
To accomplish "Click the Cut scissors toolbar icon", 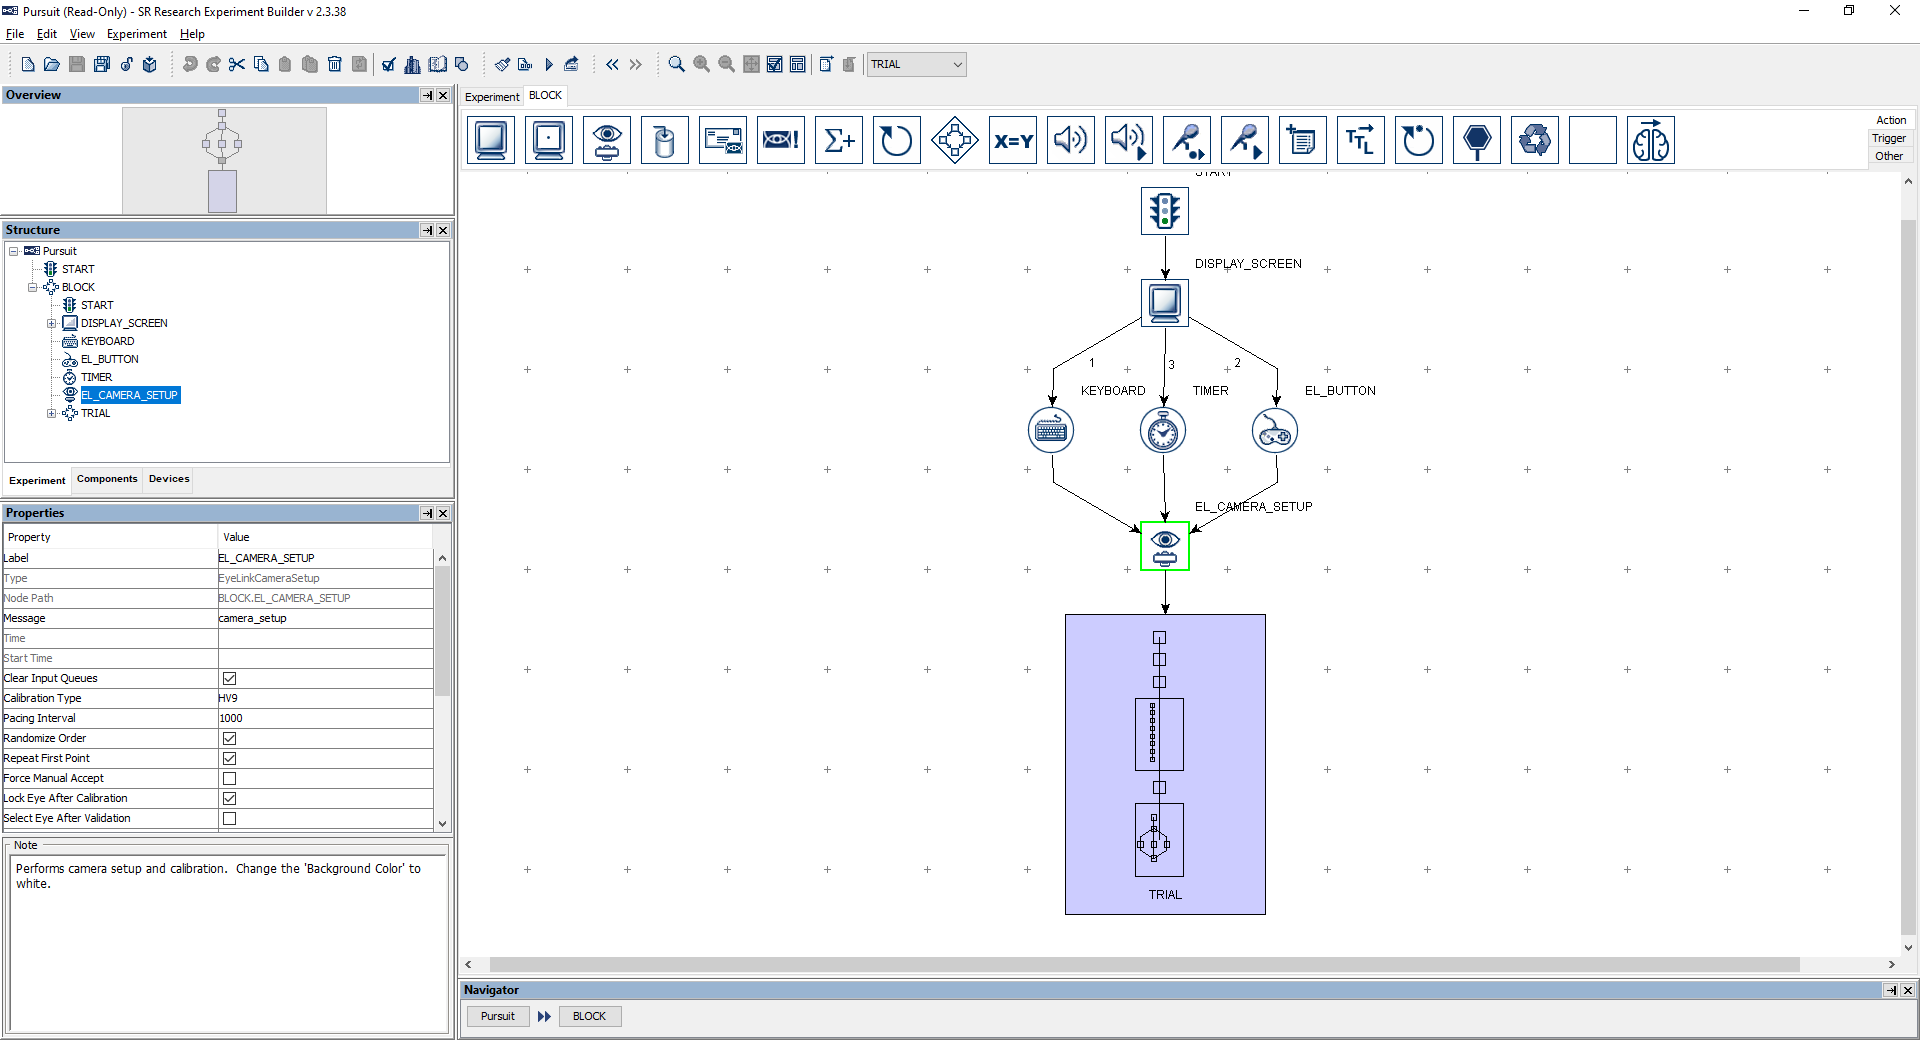I will click(x=237, y=64).
